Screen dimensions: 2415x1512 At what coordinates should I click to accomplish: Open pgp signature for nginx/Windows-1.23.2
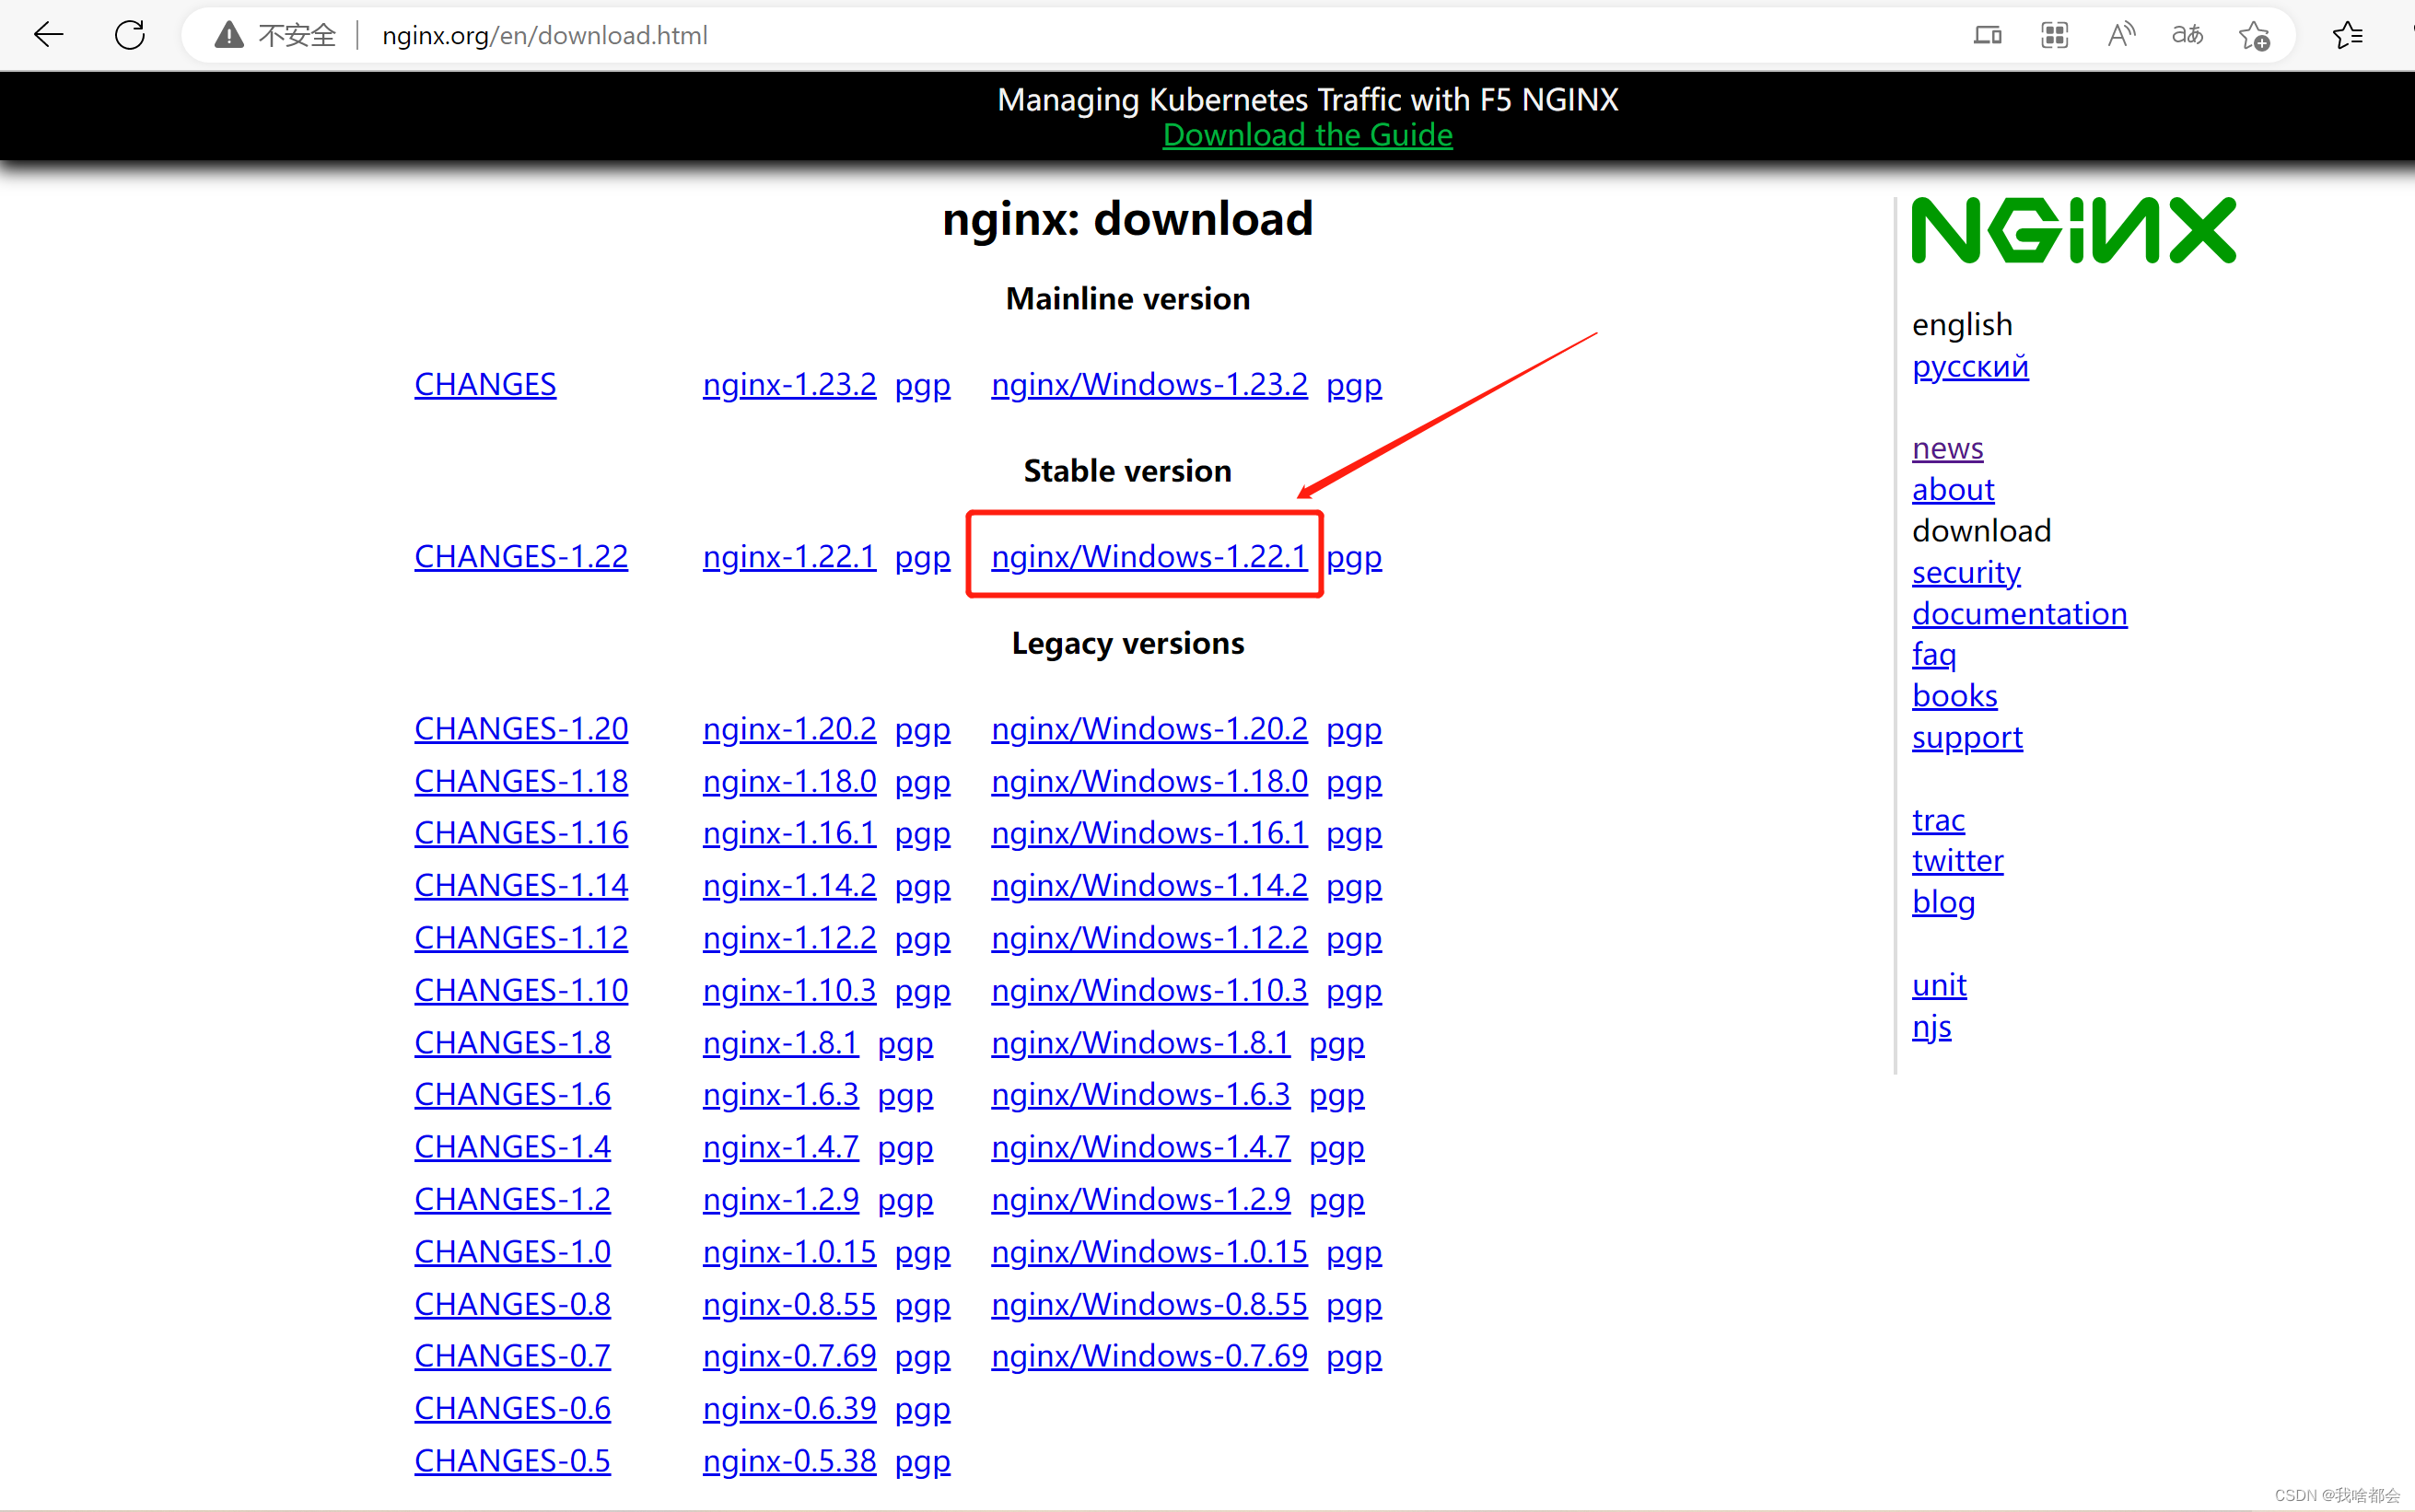click(1354, 386)
